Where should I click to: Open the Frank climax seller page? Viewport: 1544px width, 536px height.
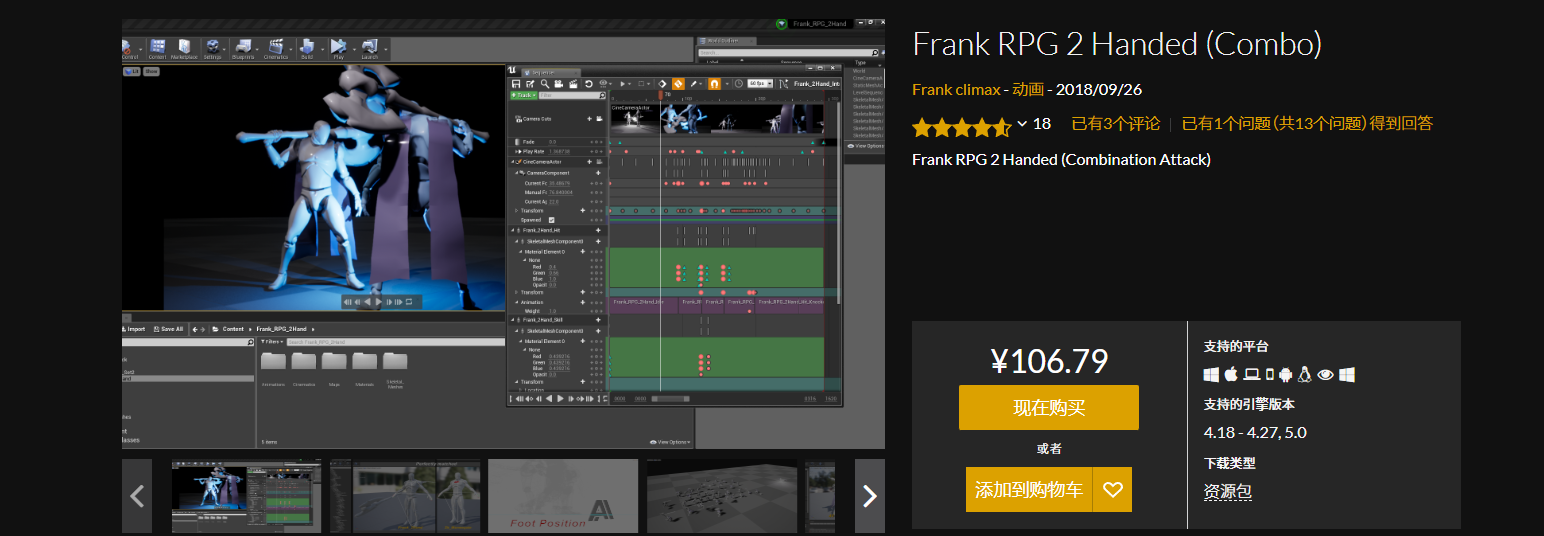click(x=956, y=89)
